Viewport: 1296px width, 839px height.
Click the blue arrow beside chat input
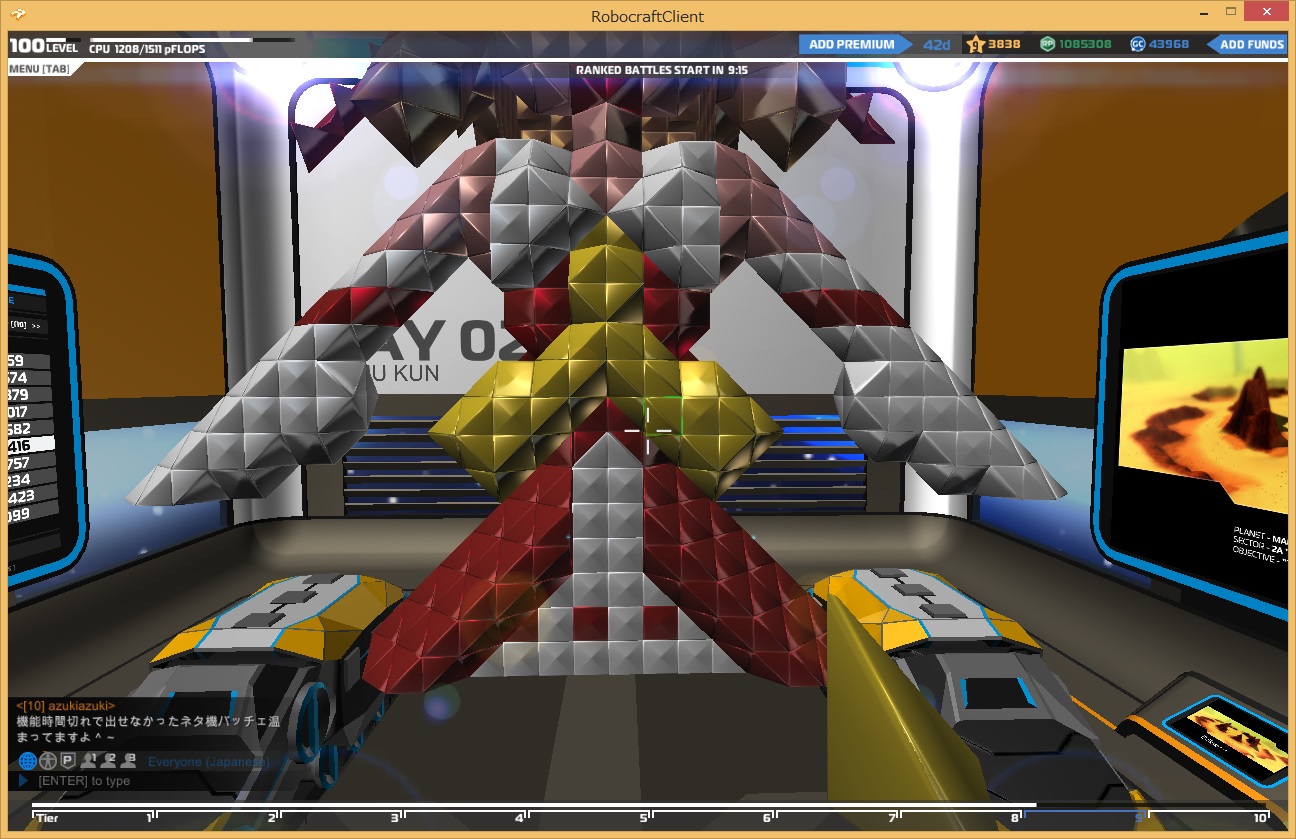(x=23, y=781)
